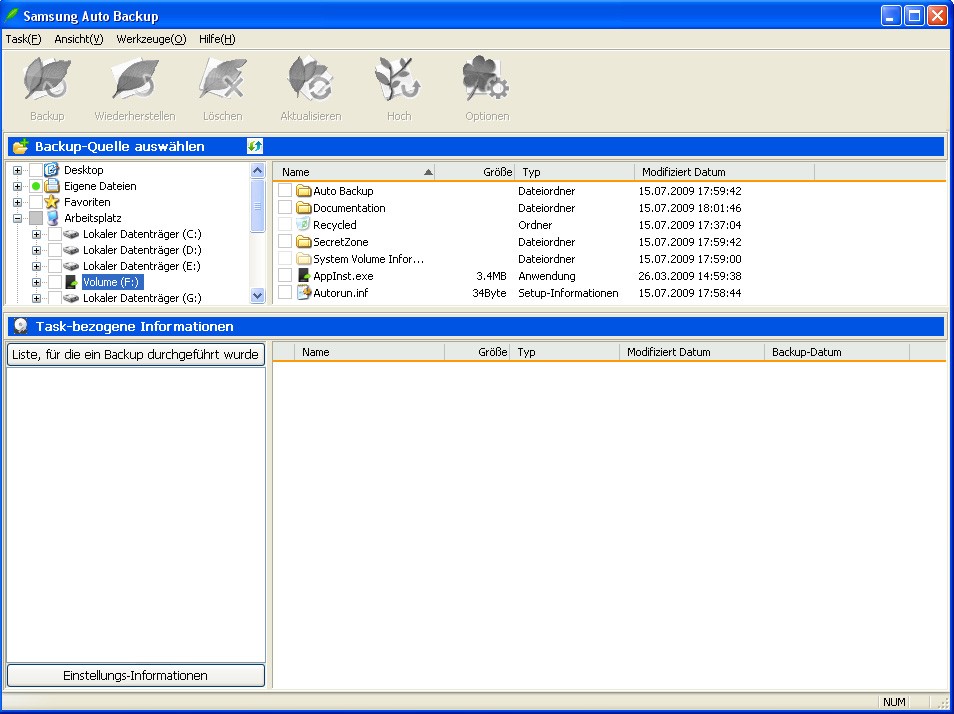Click the Eigene Dateien folder icon

(x=52, y=186)
